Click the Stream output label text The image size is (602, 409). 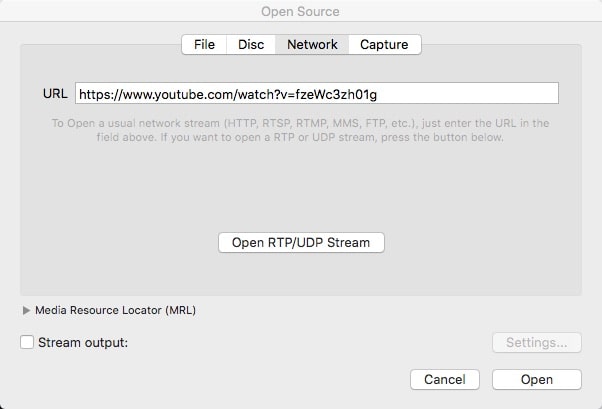83,342
